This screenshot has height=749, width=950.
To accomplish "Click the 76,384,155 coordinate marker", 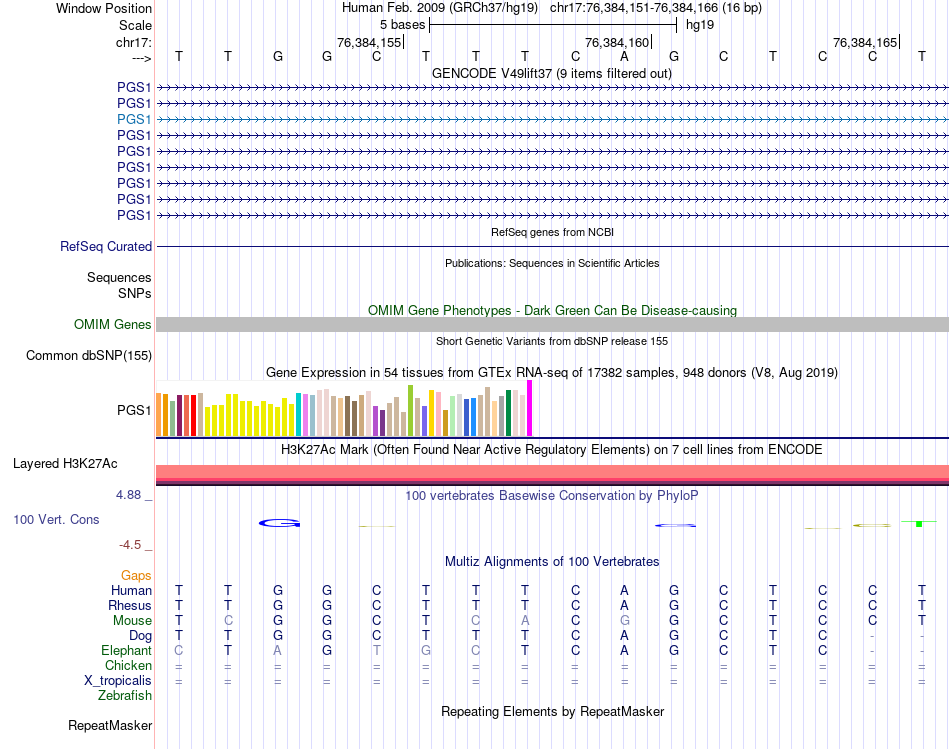I will pyautogui.click(x=369, y=42).
